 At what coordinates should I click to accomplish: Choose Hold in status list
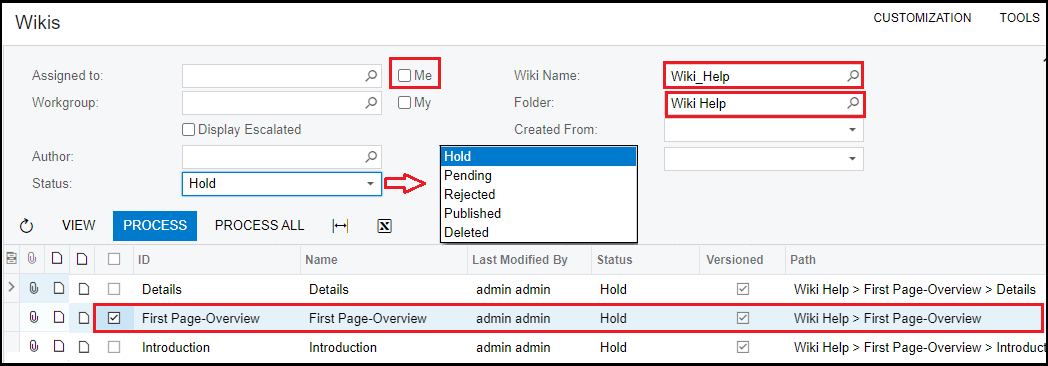point(539,157)
